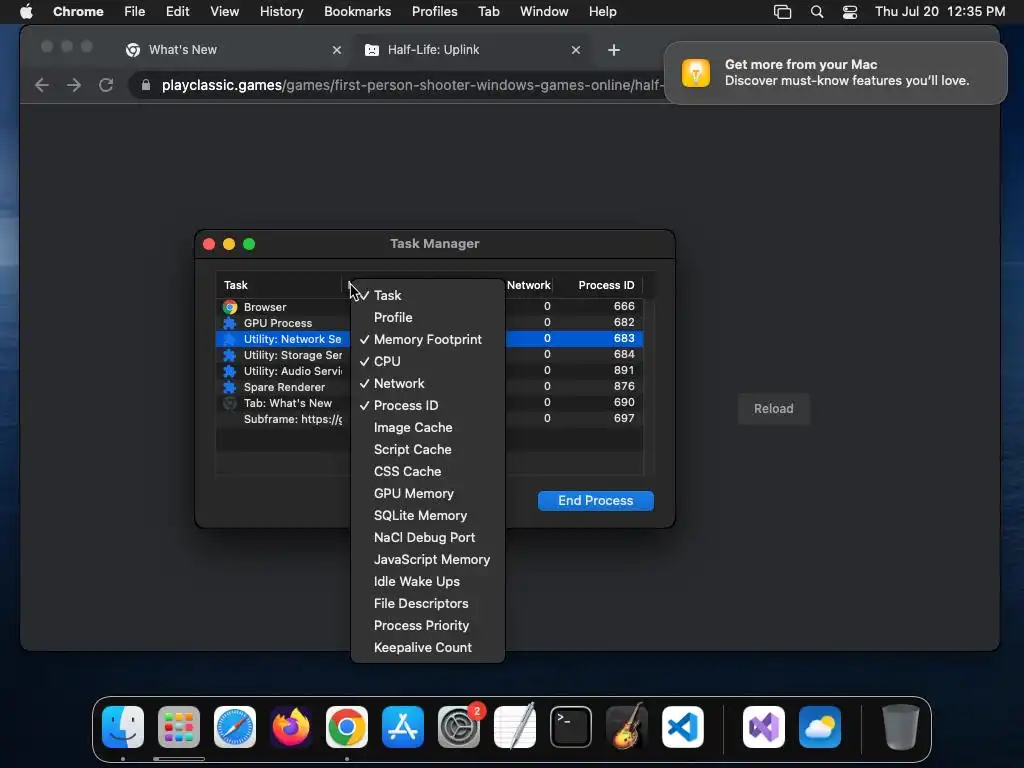The height and width of the screenshot is (768, 1024).
Task: Uncheck the Memory Footprint column
Action: [x=428, y=340]
